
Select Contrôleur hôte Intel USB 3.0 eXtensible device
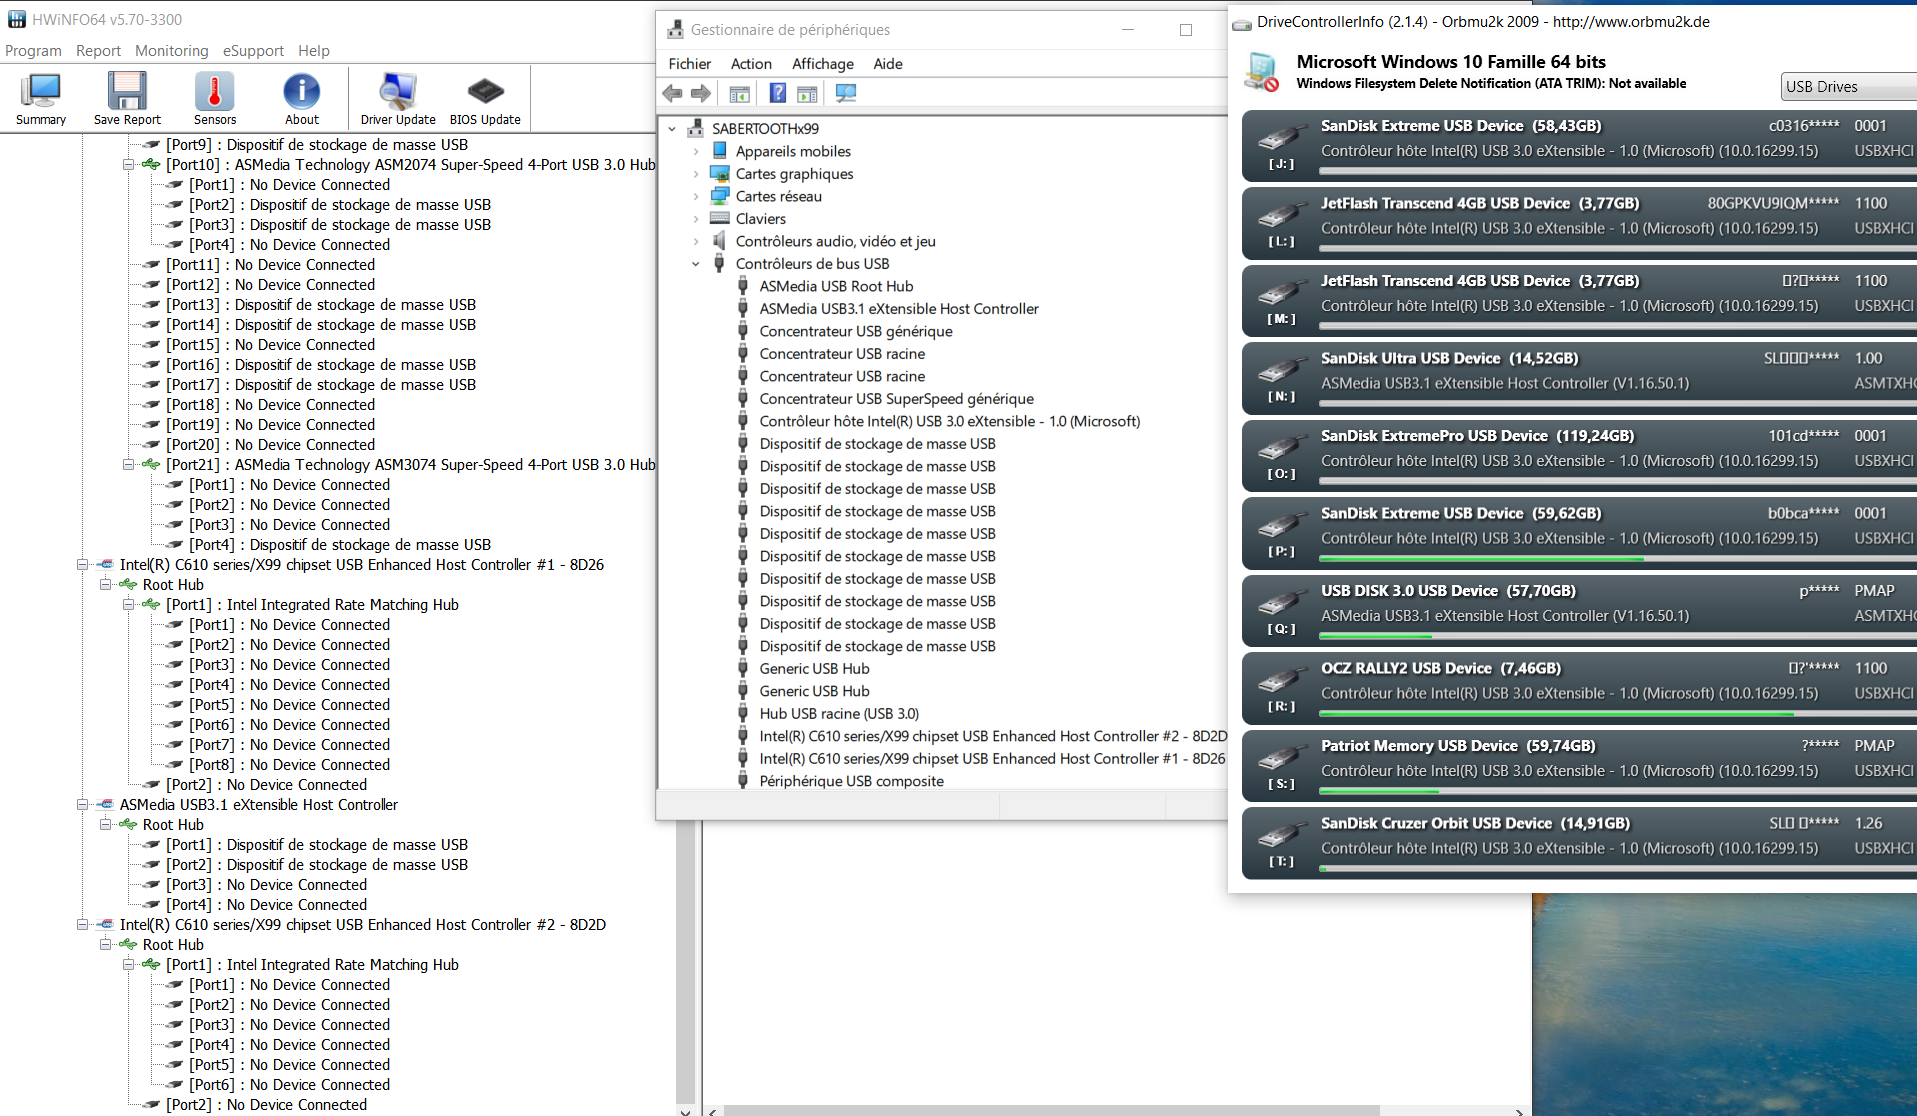coord(949,421)
